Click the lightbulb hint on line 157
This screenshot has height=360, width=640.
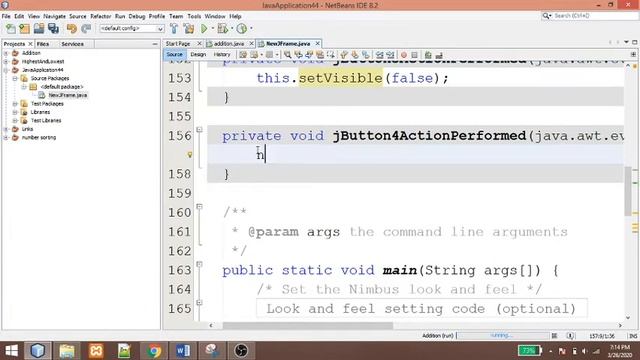pyautogui.click(x=190, y=155)
